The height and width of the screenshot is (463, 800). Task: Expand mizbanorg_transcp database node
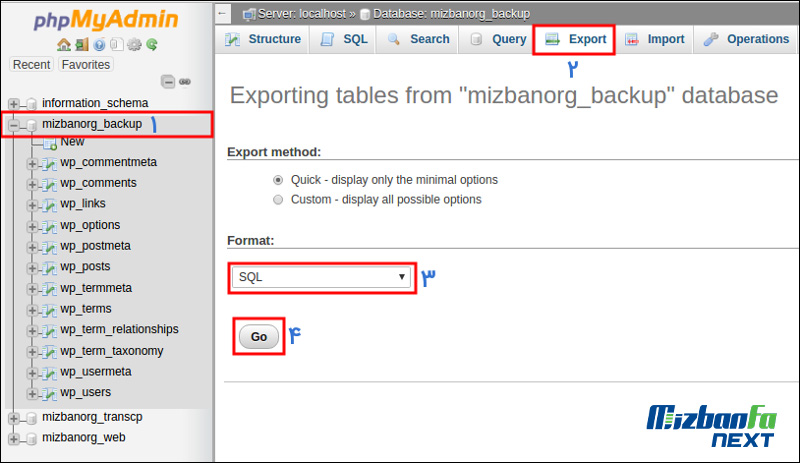(x=14, y=419)
